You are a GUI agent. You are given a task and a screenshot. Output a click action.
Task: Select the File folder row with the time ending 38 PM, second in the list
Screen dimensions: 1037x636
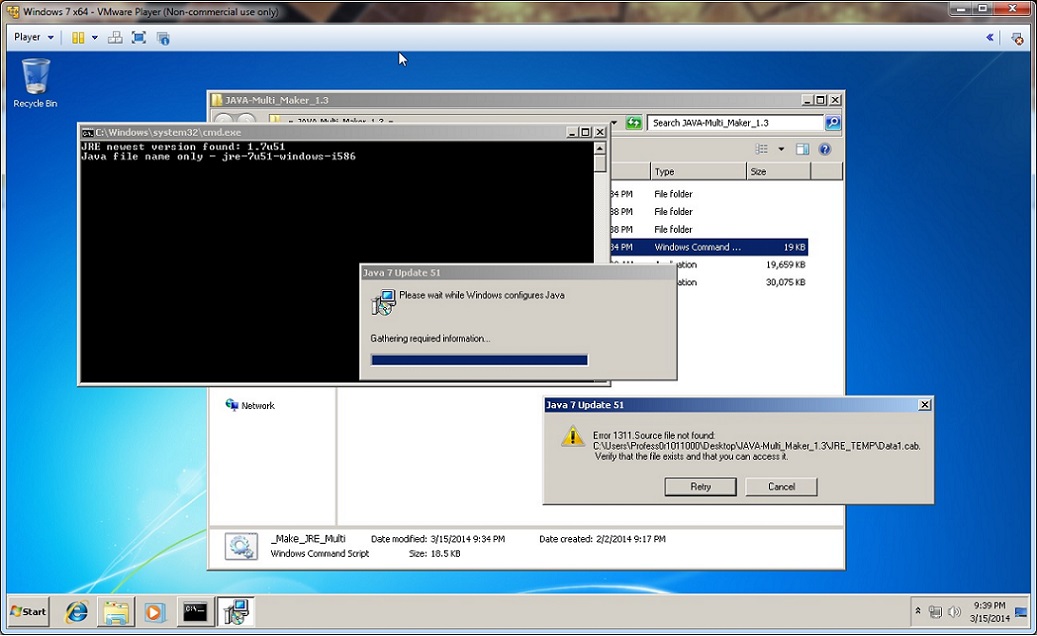708,212
